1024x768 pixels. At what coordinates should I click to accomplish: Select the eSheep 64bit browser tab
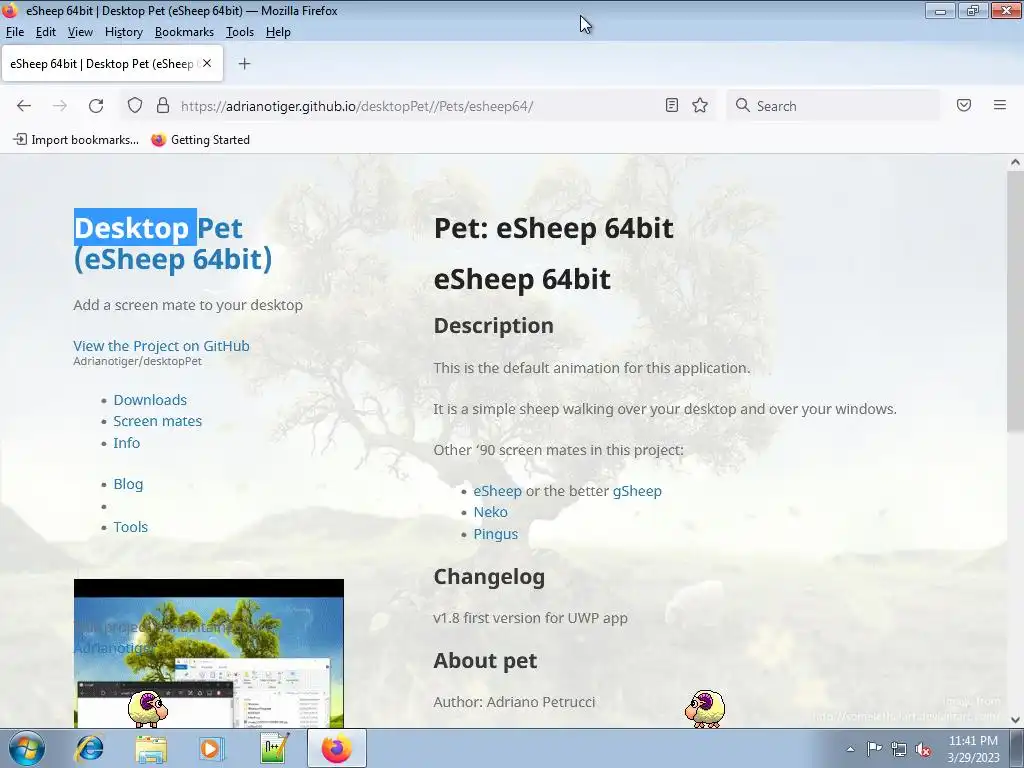112,63
